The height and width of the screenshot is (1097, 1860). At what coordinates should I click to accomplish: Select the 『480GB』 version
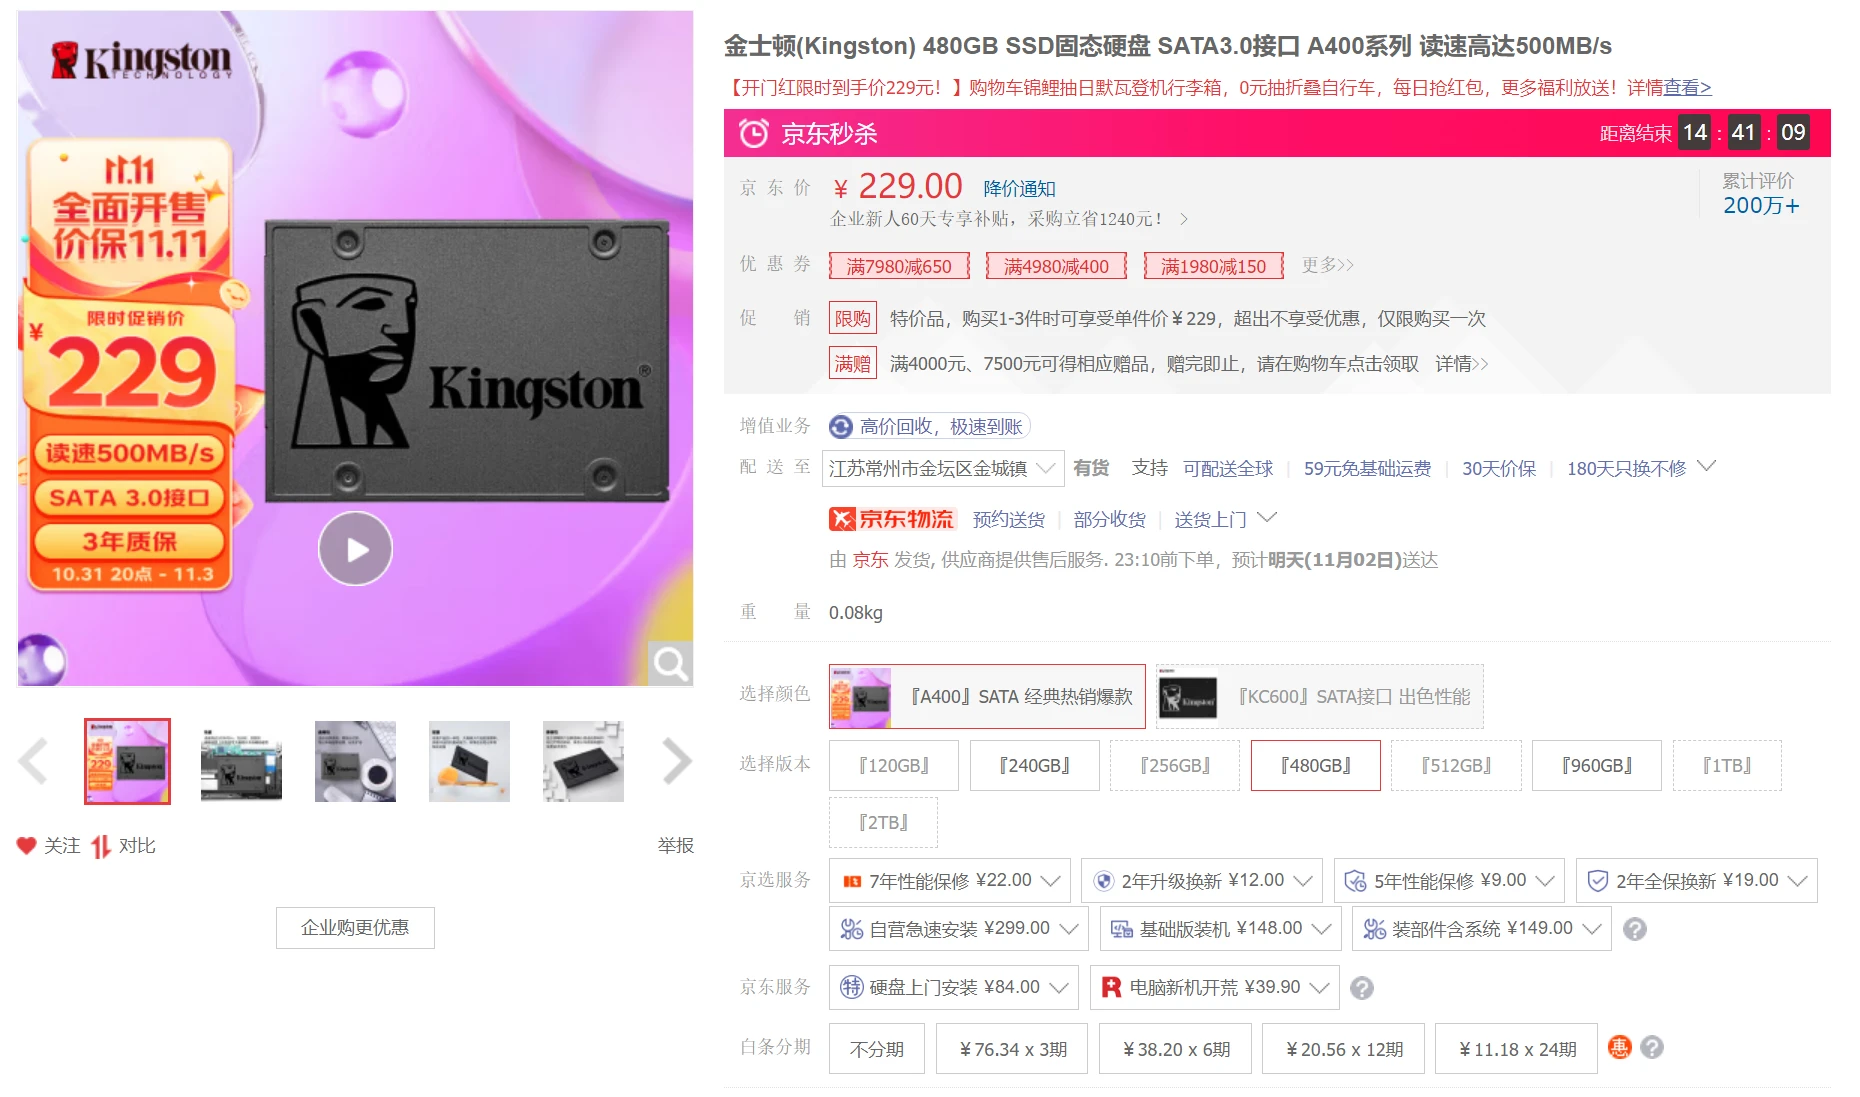[x=1316, y=765]
